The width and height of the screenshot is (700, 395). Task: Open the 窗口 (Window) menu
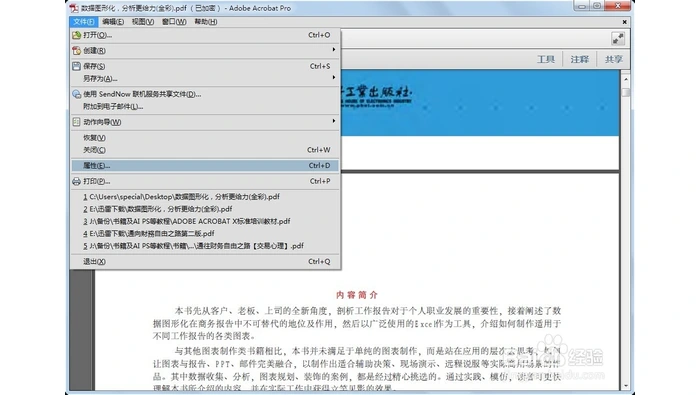(x=174, y=21)
